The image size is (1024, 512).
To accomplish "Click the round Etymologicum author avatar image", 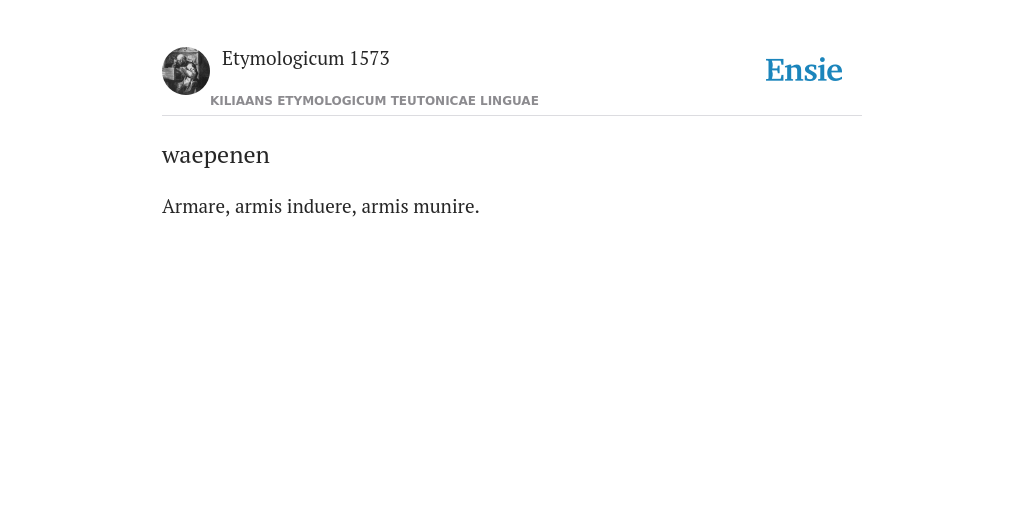I will click(186, 71).
